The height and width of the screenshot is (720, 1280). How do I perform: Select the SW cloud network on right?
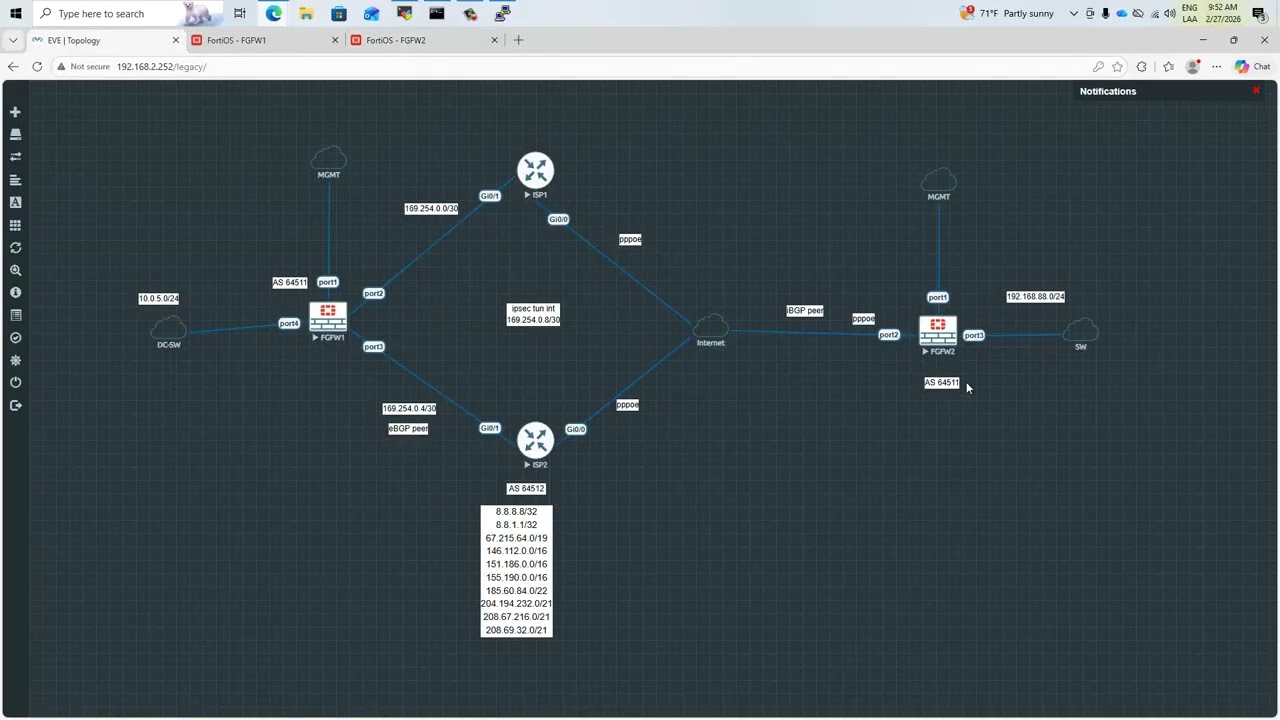(x=1080, y=330)
